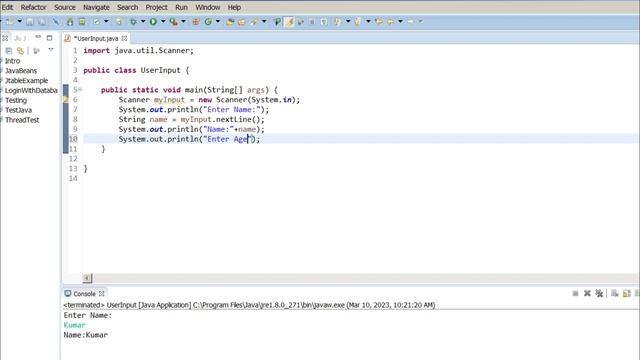Close the UserInput.java editor tab
Viewport: 640px width, 360px height.
coord(124,38)
